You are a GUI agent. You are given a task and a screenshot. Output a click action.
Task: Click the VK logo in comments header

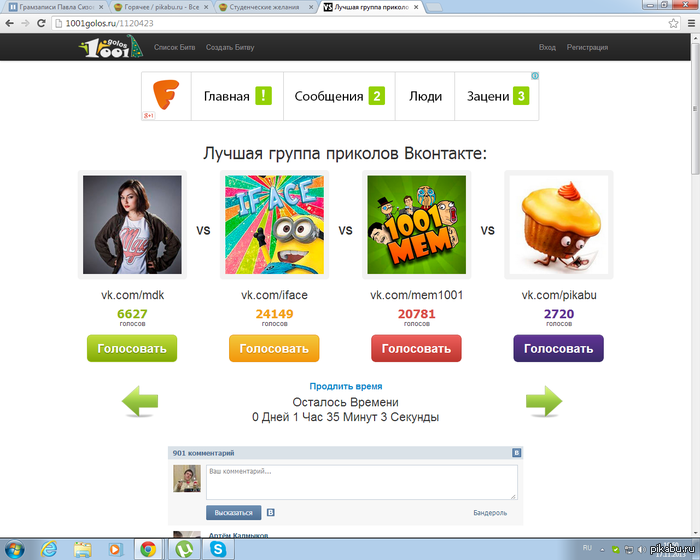click(x=517, y=453)
